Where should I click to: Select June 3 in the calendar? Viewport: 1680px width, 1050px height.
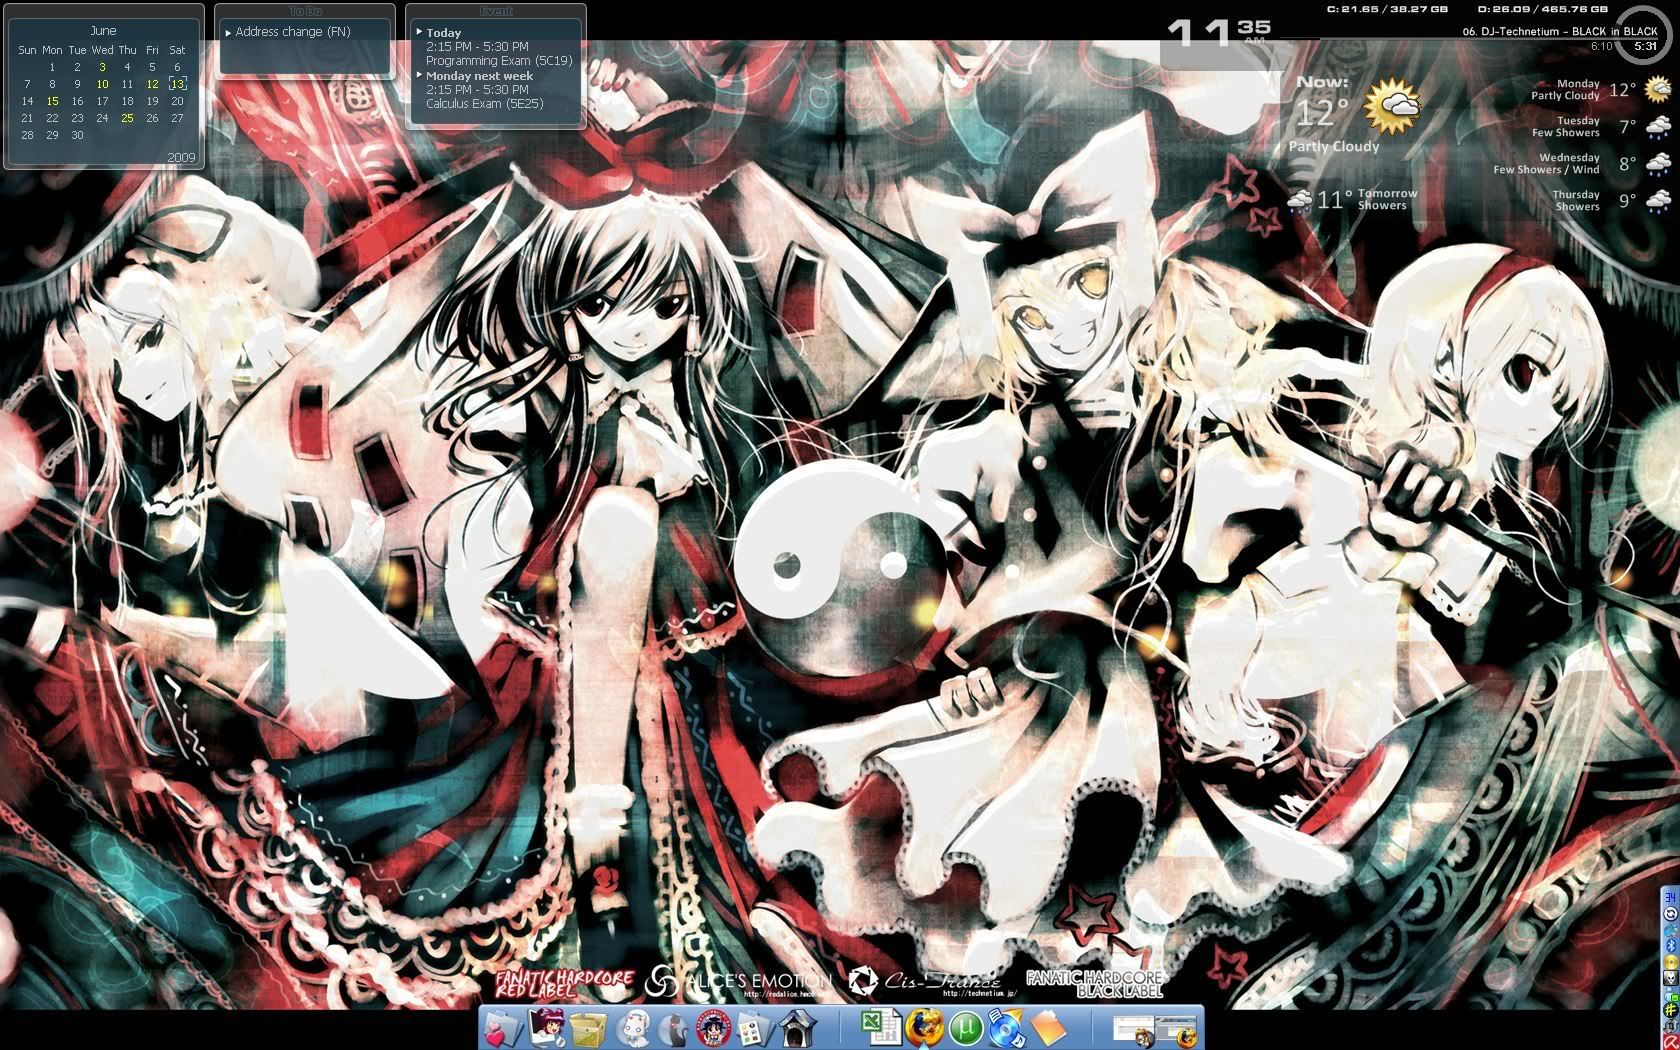pos(102,67)
